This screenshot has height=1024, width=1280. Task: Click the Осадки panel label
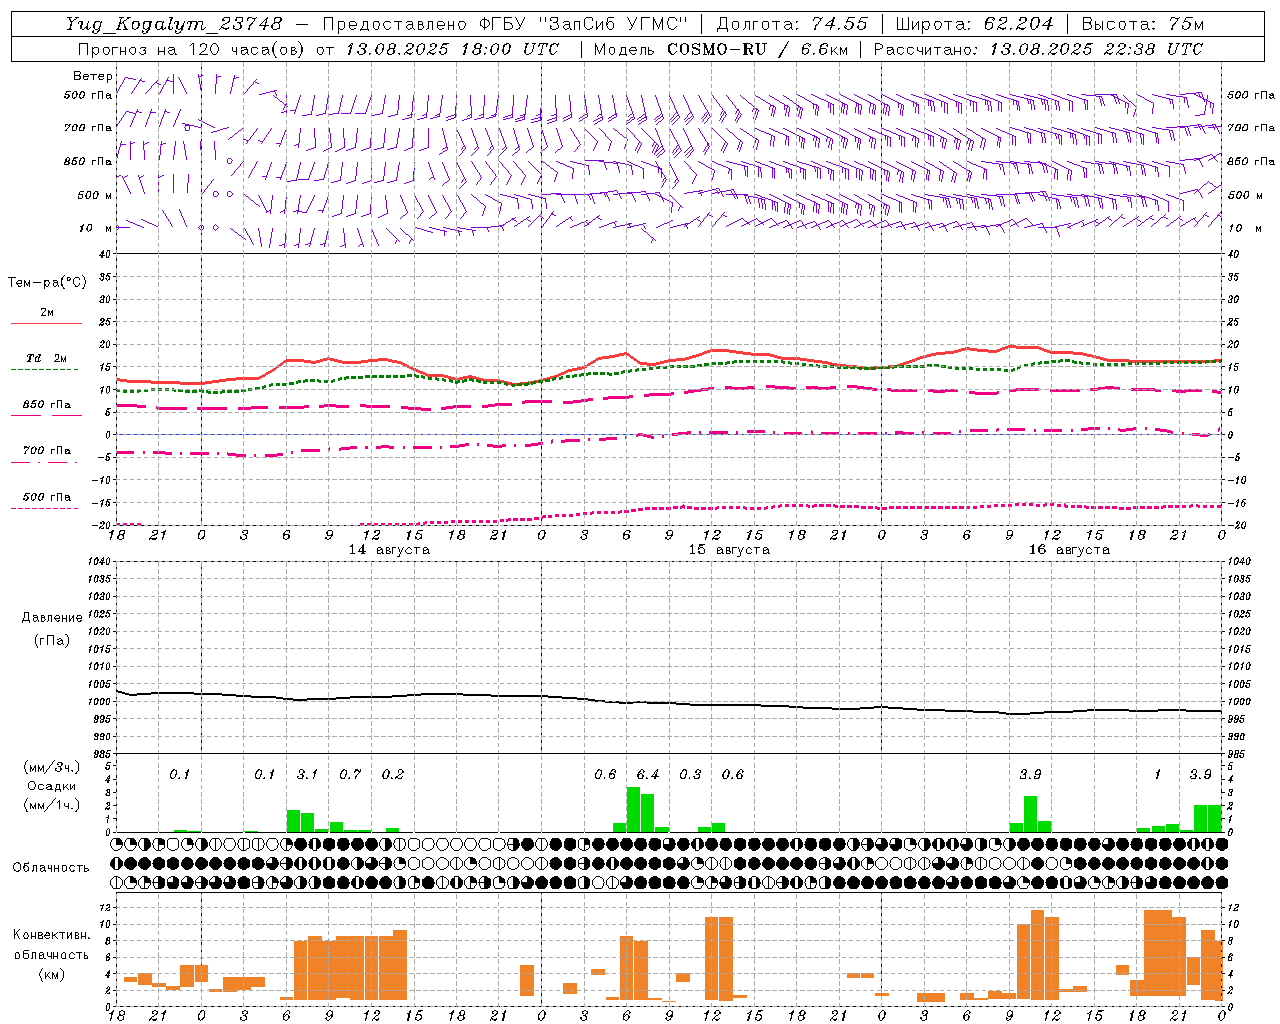tap(51, 786)
